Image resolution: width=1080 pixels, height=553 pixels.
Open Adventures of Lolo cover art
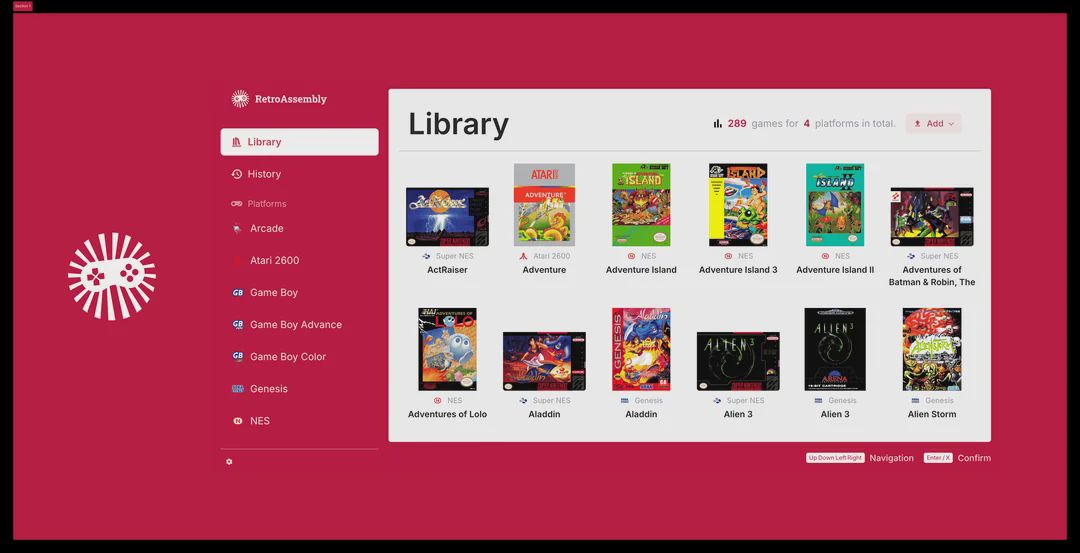447,349
